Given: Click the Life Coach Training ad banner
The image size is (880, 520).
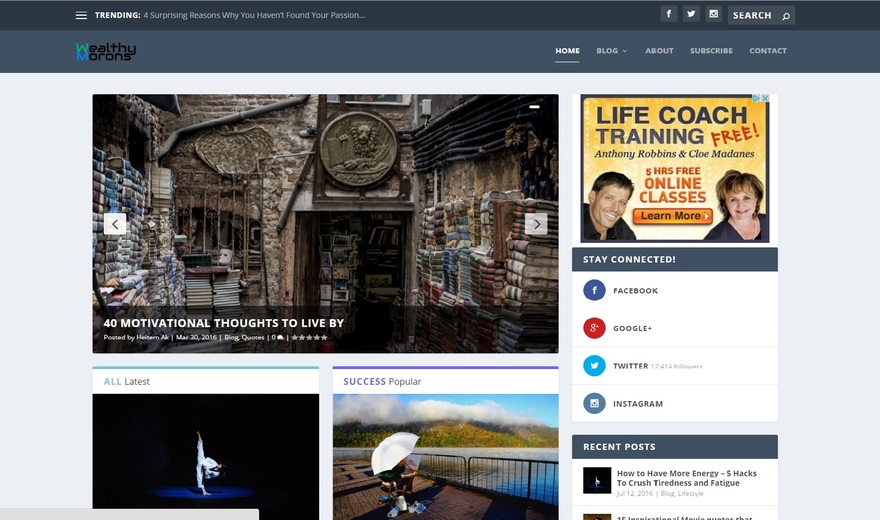Looking at the screenshot, I should click(675, 168).
